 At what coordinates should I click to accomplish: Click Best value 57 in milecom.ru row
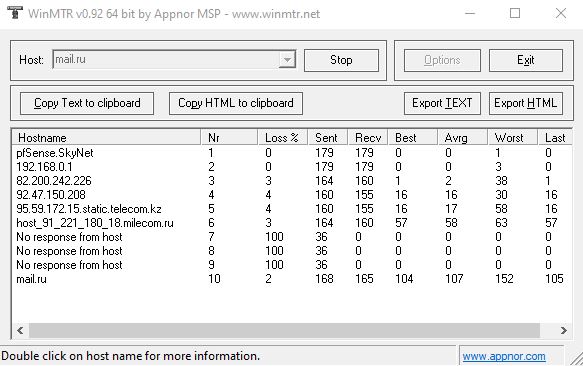point(401,223)
